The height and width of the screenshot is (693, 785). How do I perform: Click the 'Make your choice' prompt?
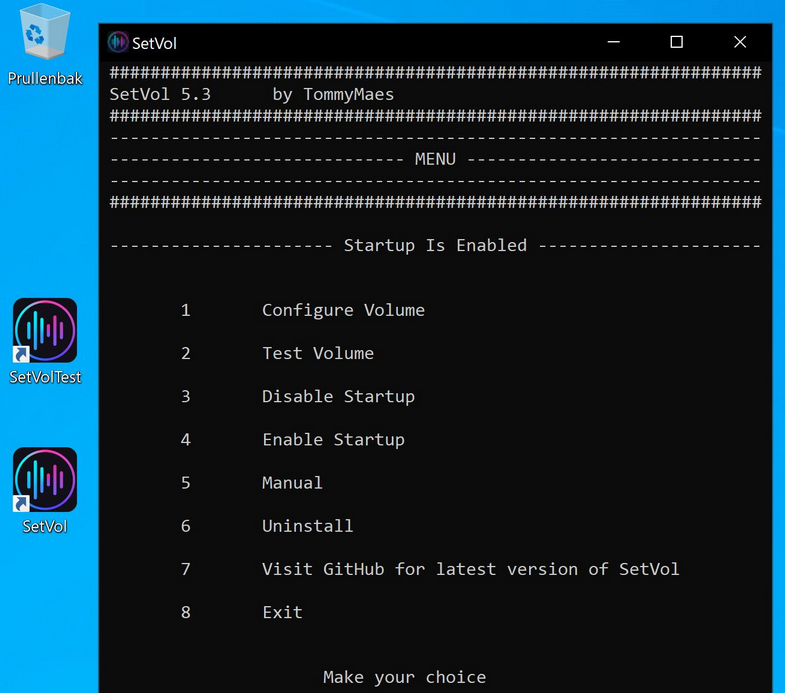coord(405,677)
